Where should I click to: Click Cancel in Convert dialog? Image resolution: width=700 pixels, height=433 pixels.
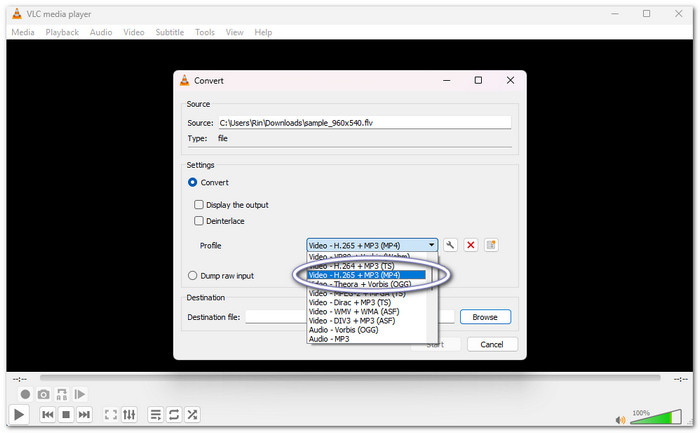(x=492, y=344)
